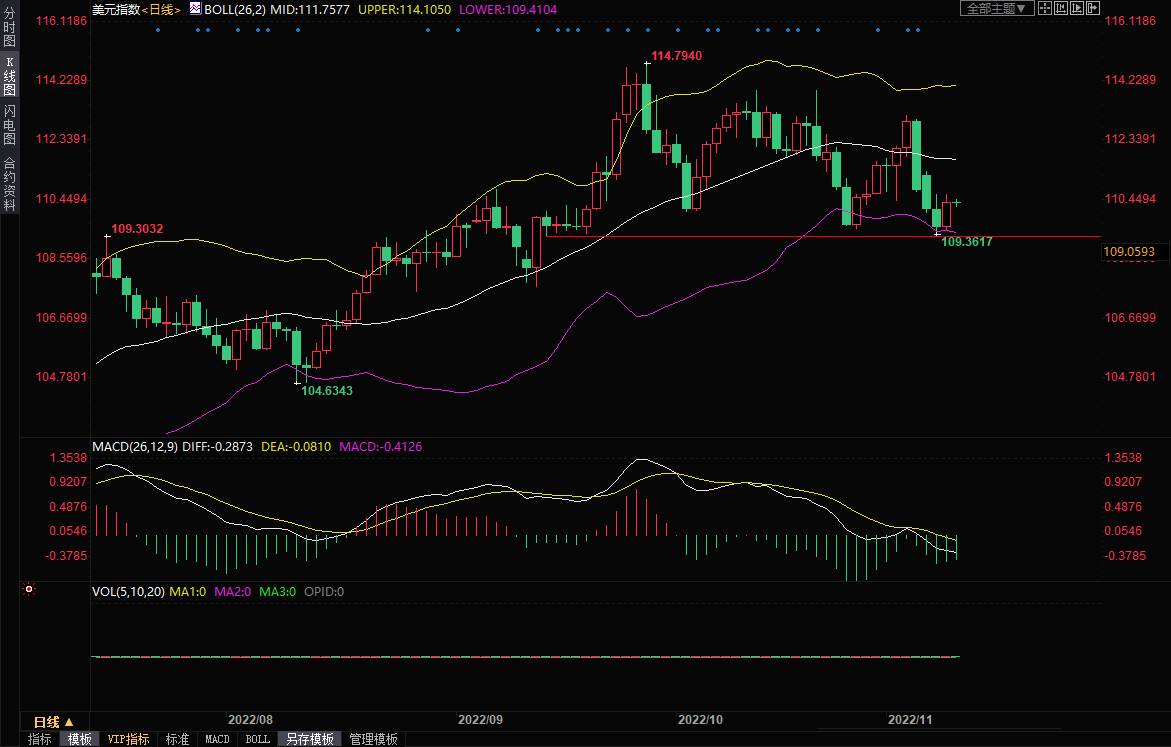Open the 闪电图 side tab
Screen dimensions: 1171x747
pyautogui.click(x=9, y=125)
